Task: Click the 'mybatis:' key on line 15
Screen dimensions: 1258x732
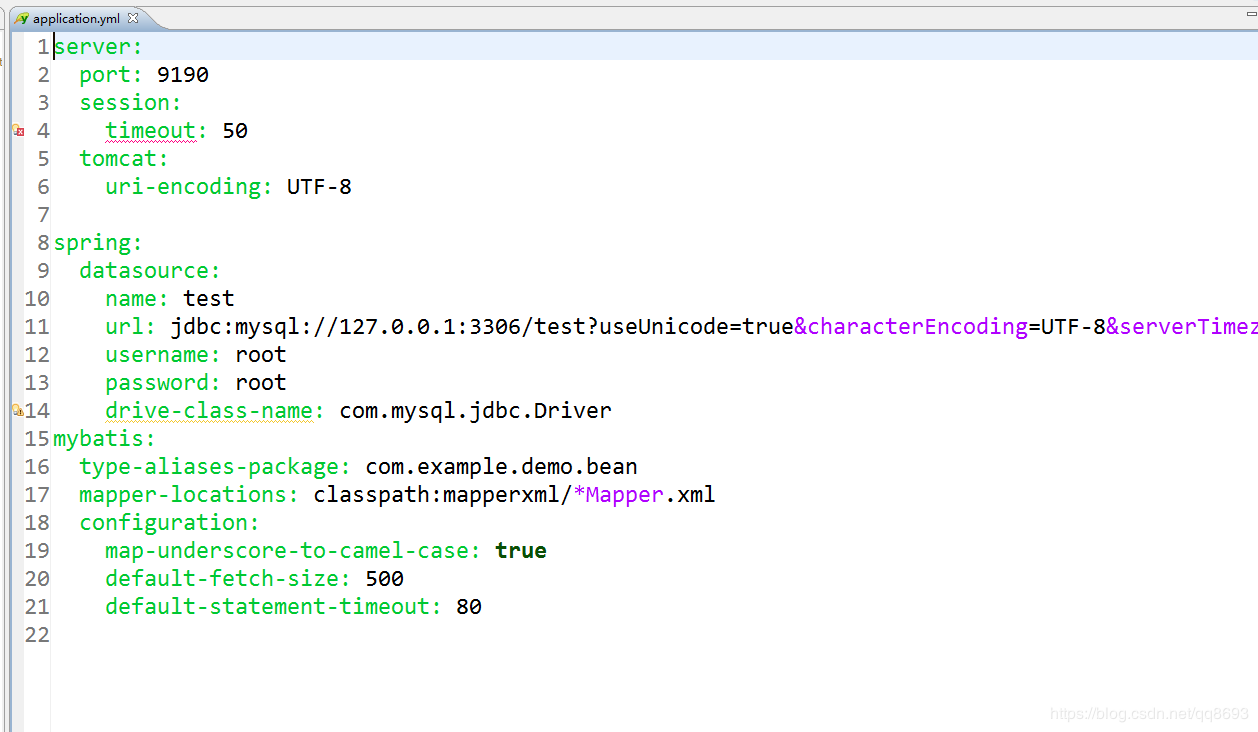Action: (x=105, y=439)
